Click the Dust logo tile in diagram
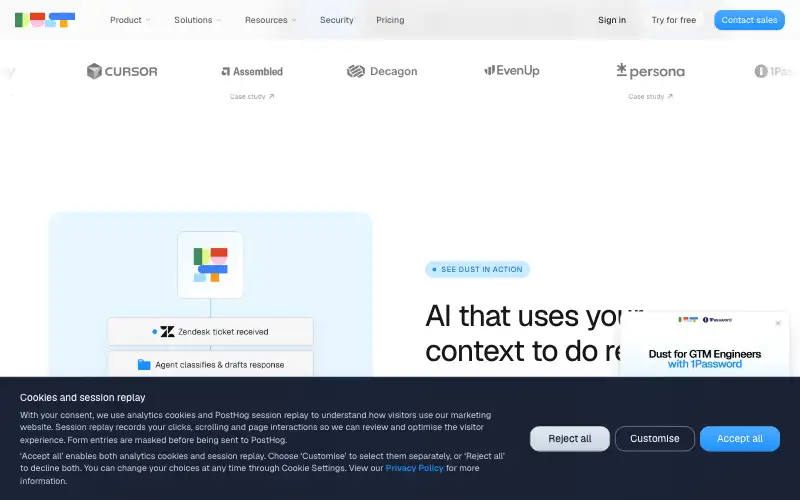Image resolution: width=800 pixels, height=500 pixels. tap(210, 265)
